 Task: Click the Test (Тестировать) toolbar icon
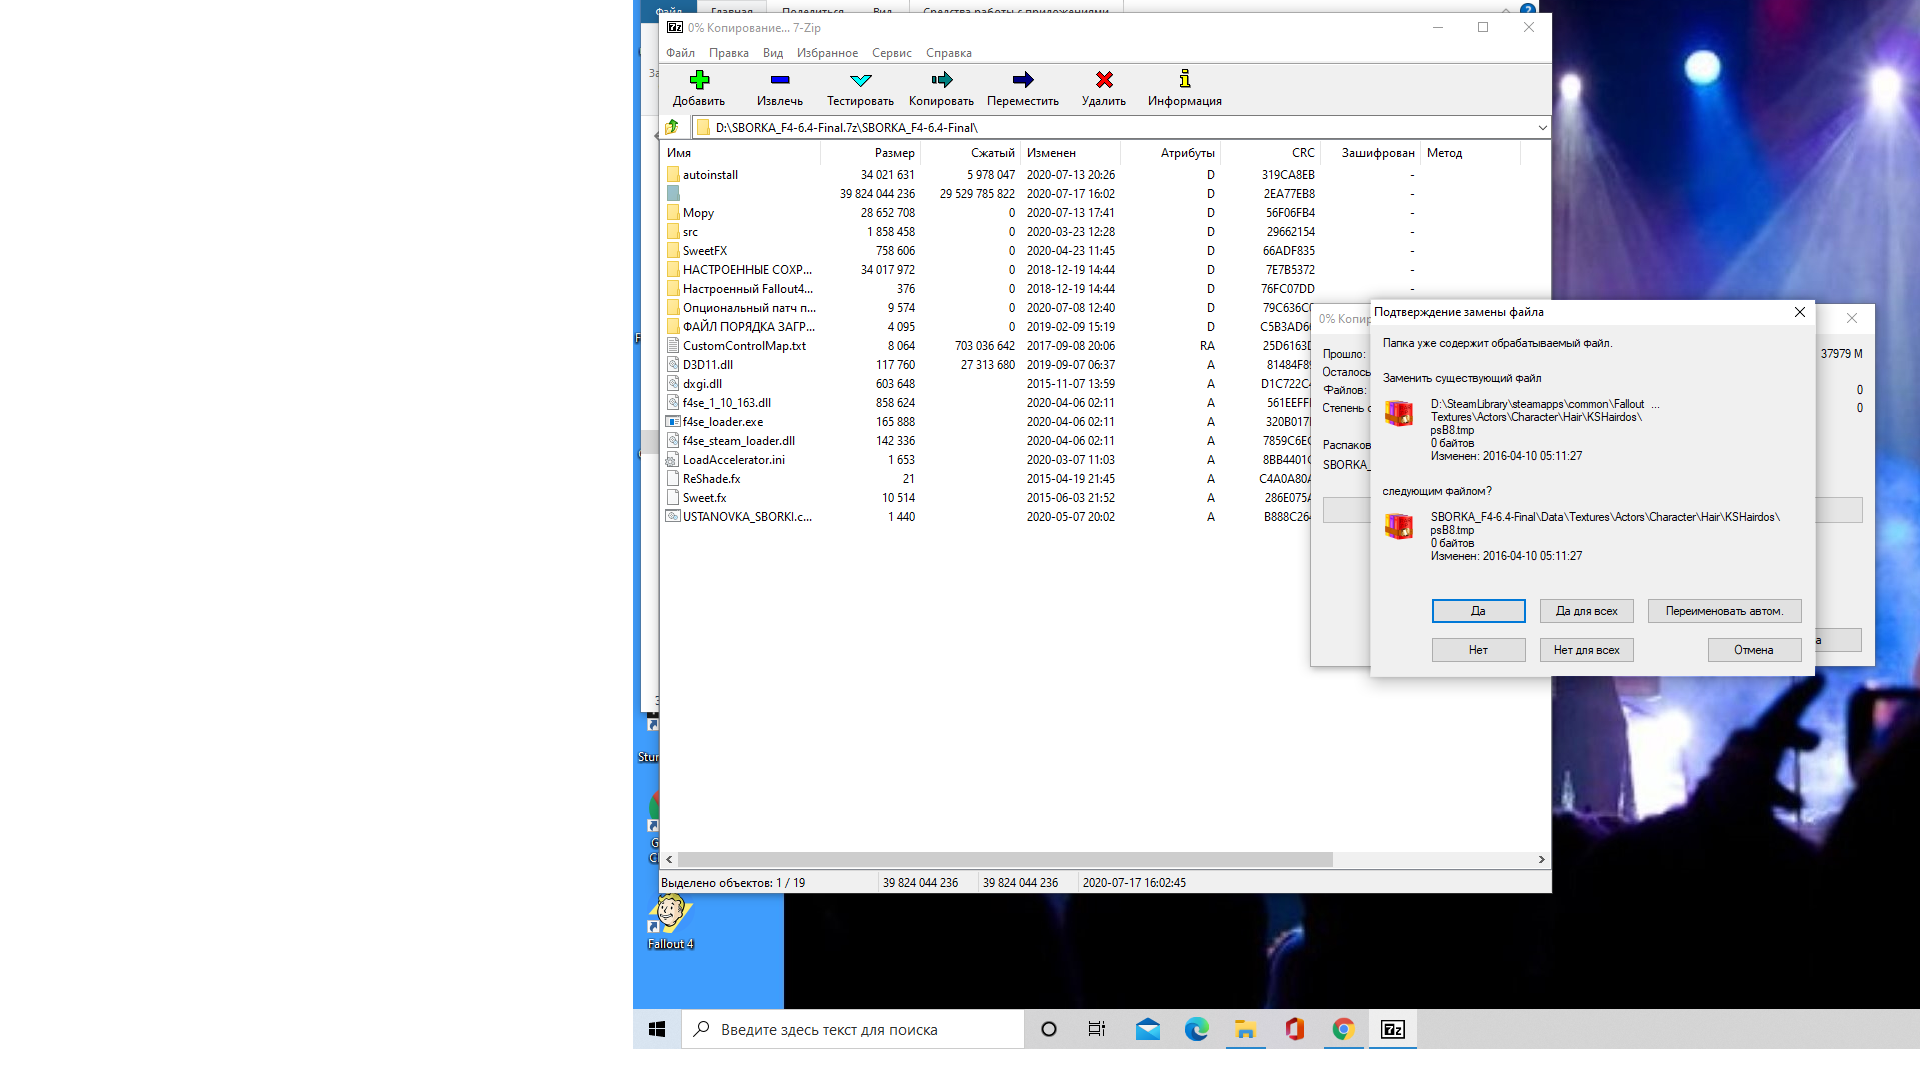pos(860,80)
